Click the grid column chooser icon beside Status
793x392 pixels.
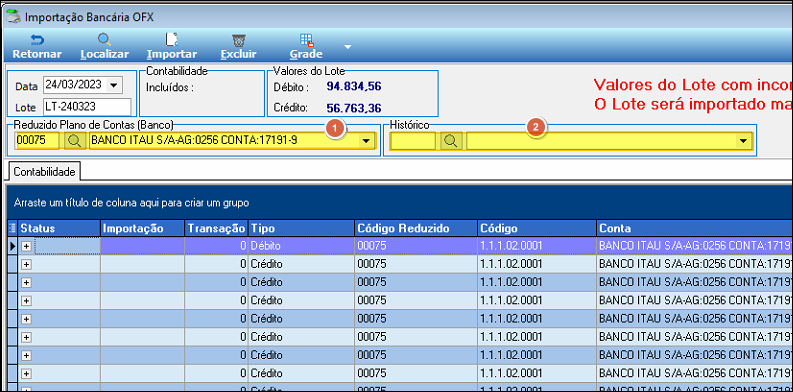[x=13, y=229]
